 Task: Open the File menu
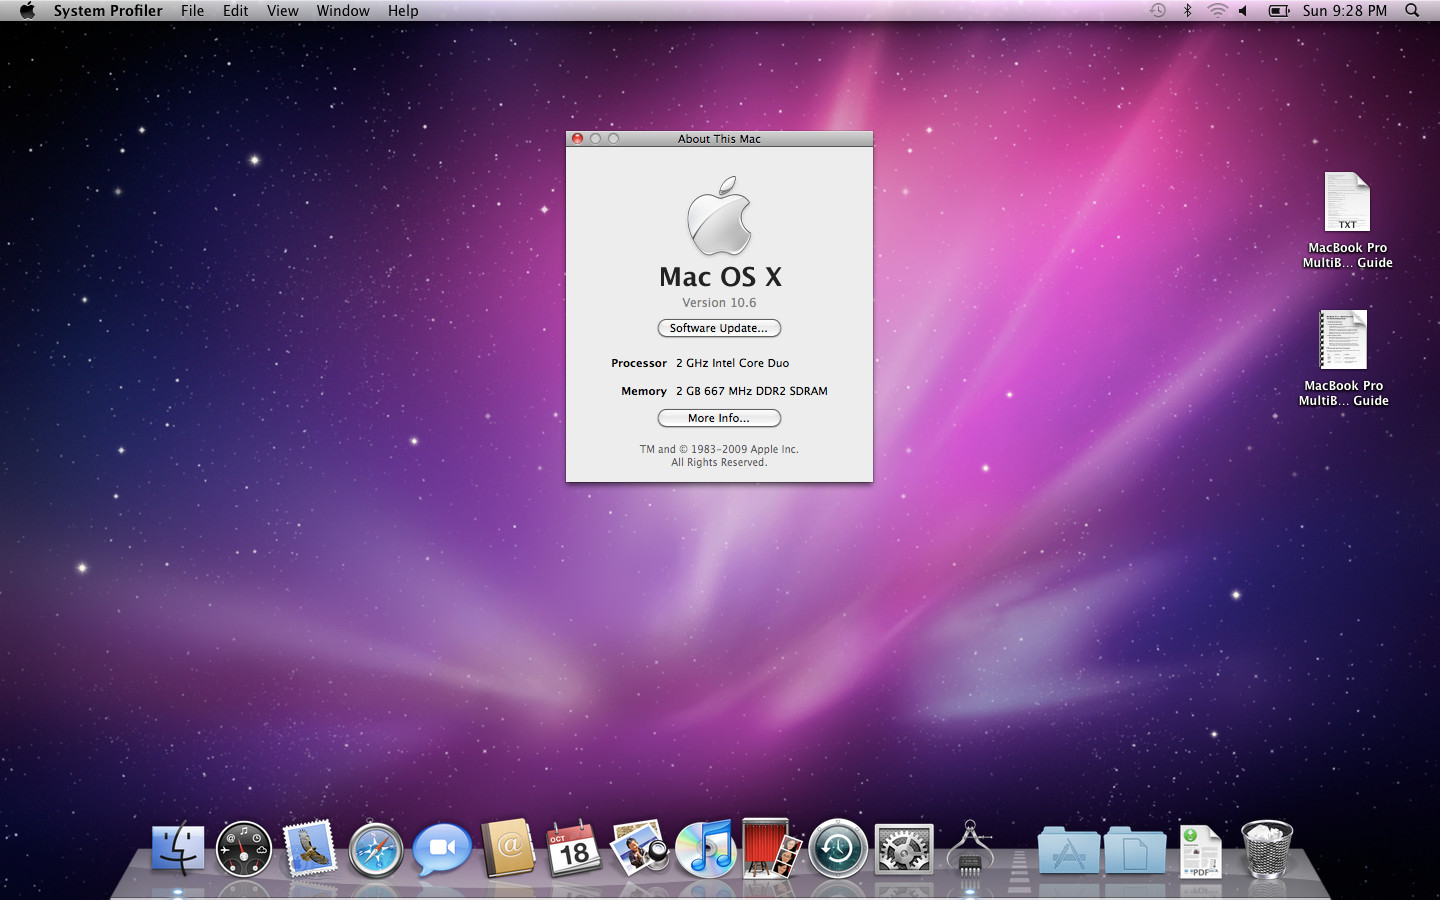click(193, 11)
